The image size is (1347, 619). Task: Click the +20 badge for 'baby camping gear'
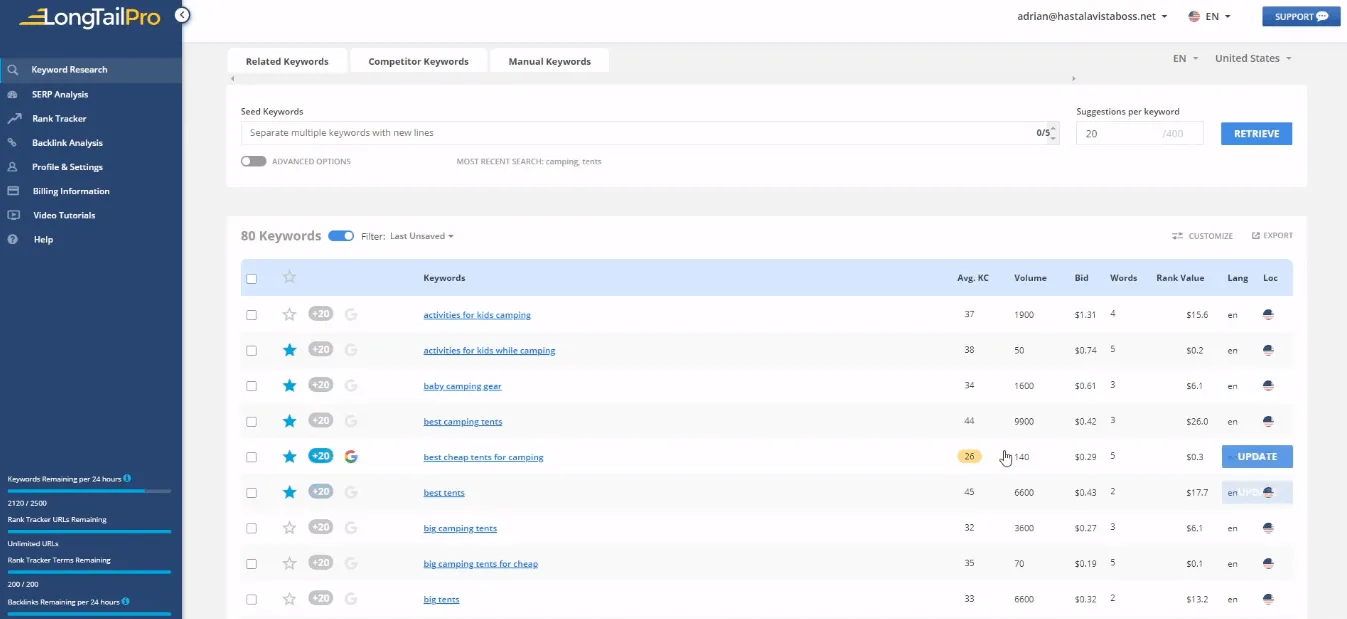point(320,386)
